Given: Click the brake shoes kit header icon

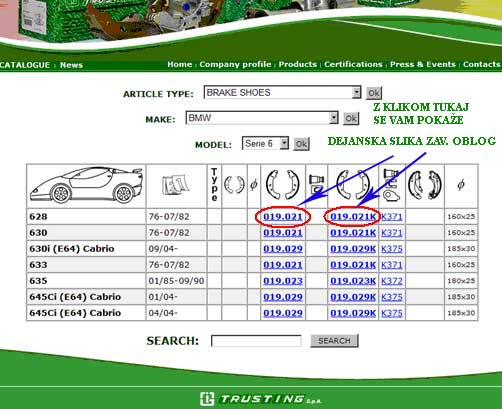Looking at the screenshot, I should click(353, 185).
